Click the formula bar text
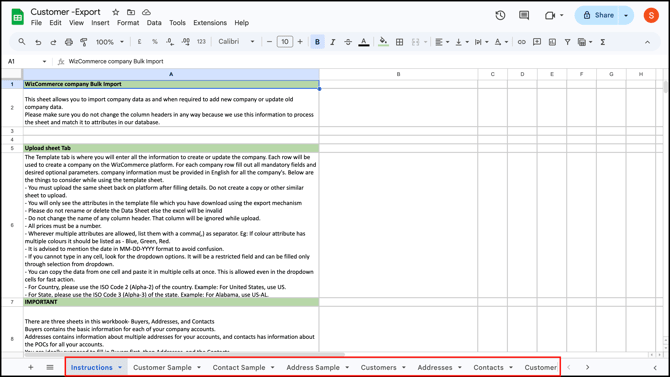 (x=116, y=61)
